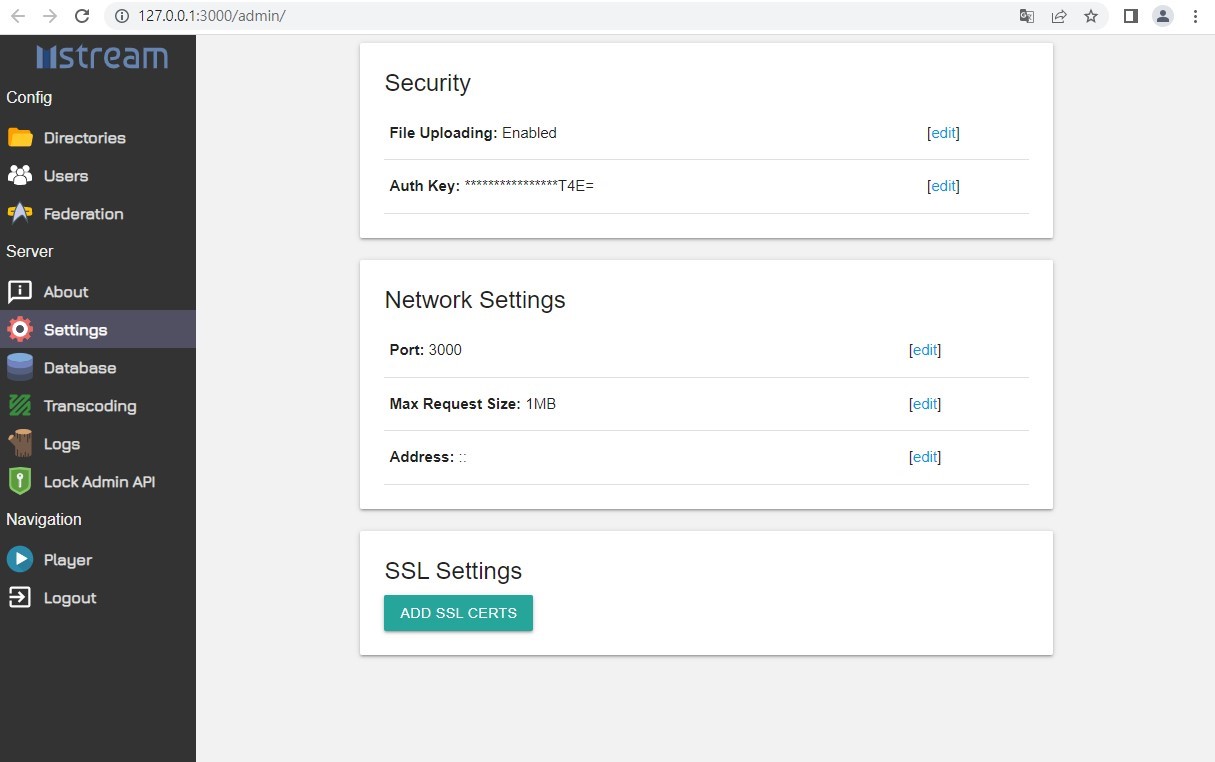Edit the Max Request Size
Screen dimensions: 1215x762
pos(925,404)
